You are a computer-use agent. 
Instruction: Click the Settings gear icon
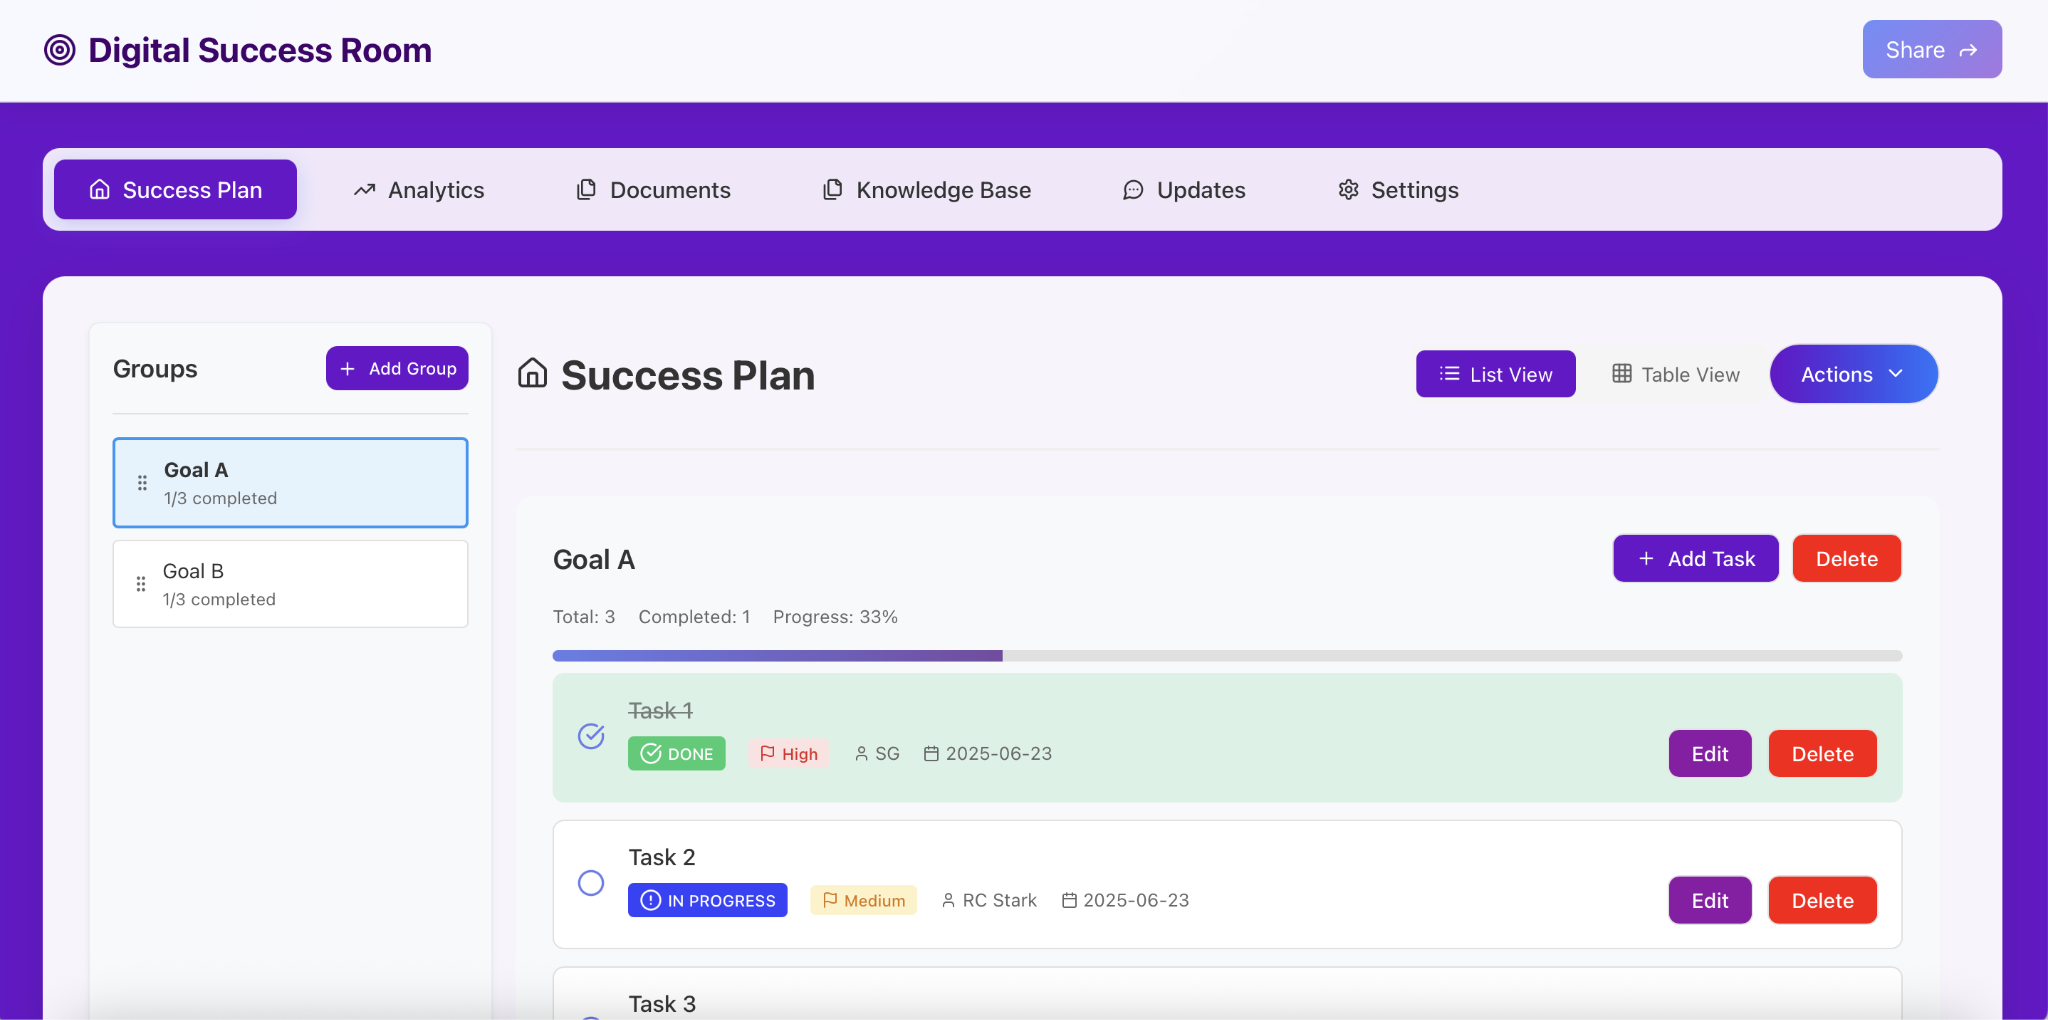[1347, 189]
